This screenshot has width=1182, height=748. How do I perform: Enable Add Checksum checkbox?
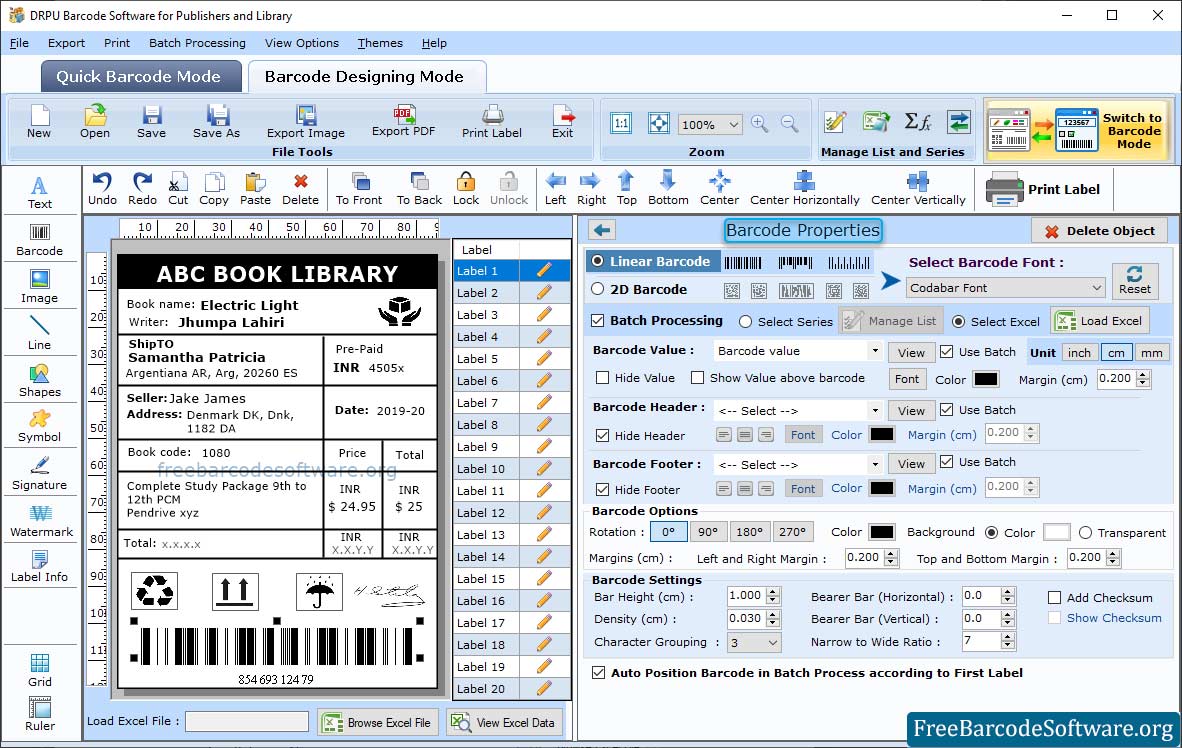[1055, 598]
